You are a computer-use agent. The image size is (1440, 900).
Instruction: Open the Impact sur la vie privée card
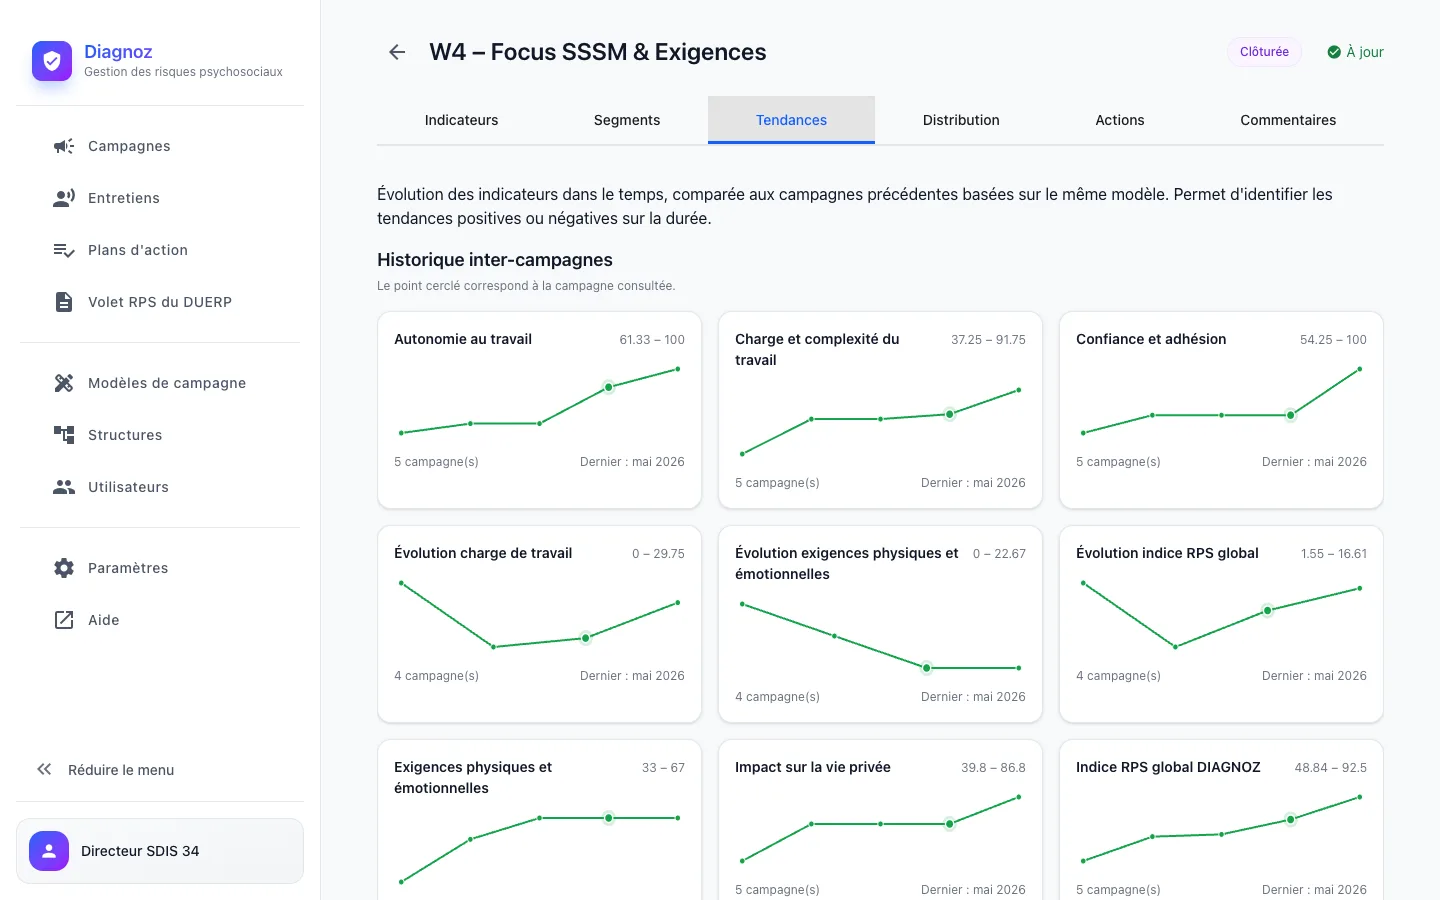[x=880, y=820]
